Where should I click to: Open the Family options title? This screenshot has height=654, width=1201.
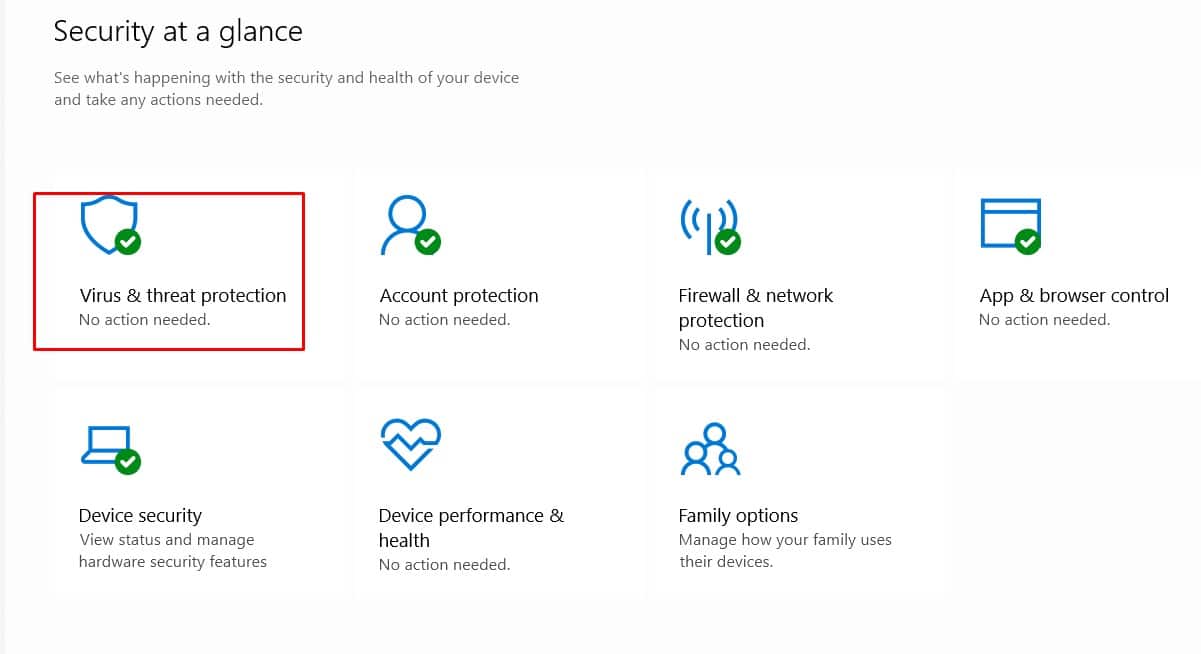pos(738,516)
